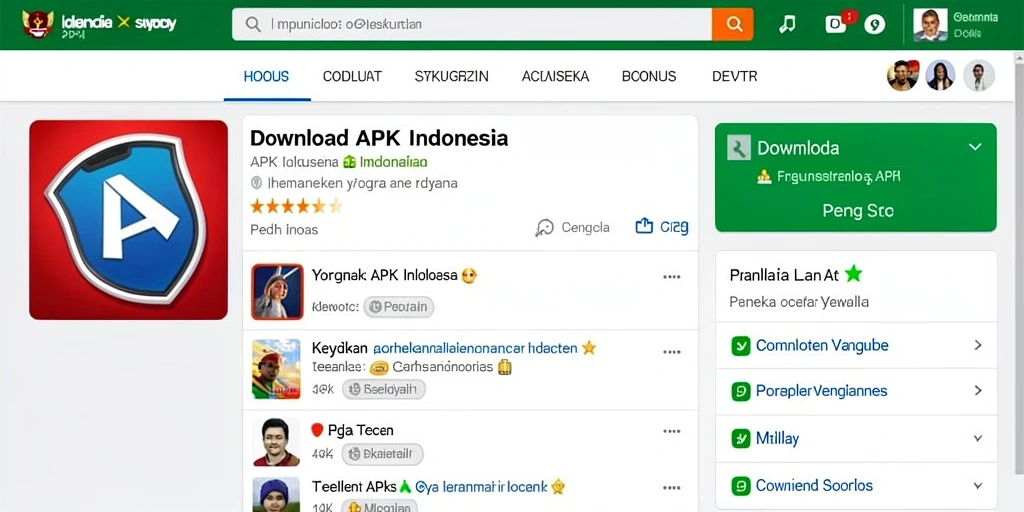Click the Cownlend Soorlos label
1024x512 pixels.
point(814,485)
